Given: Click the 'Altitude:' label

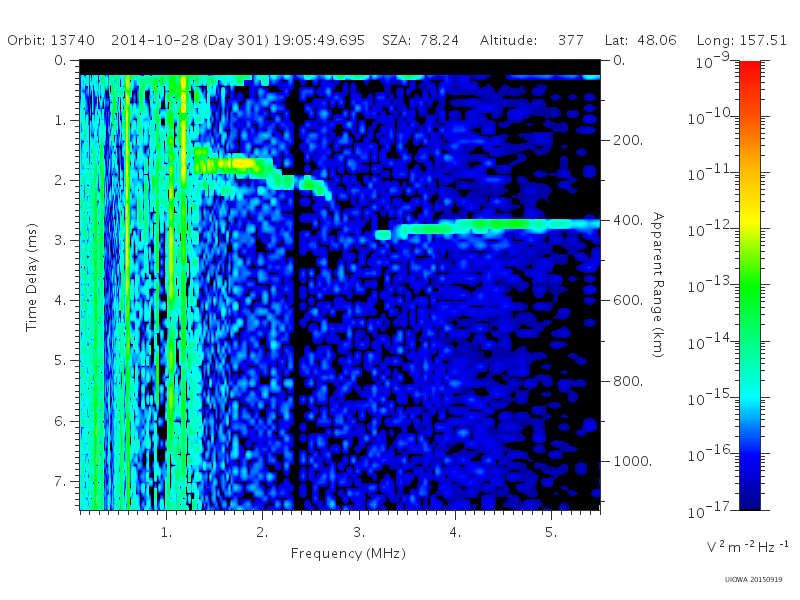Looking at the screenshot, I should pyautogui.click(x=508, y=40).
